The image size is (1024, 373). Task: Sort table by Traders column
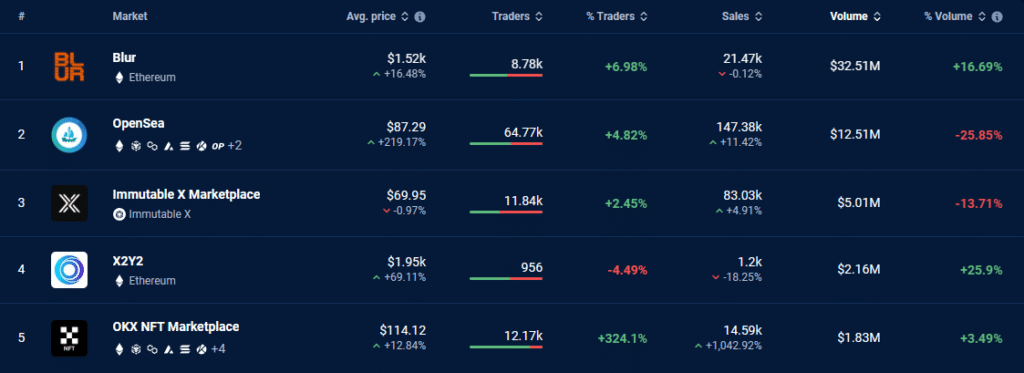coord(517,16)
